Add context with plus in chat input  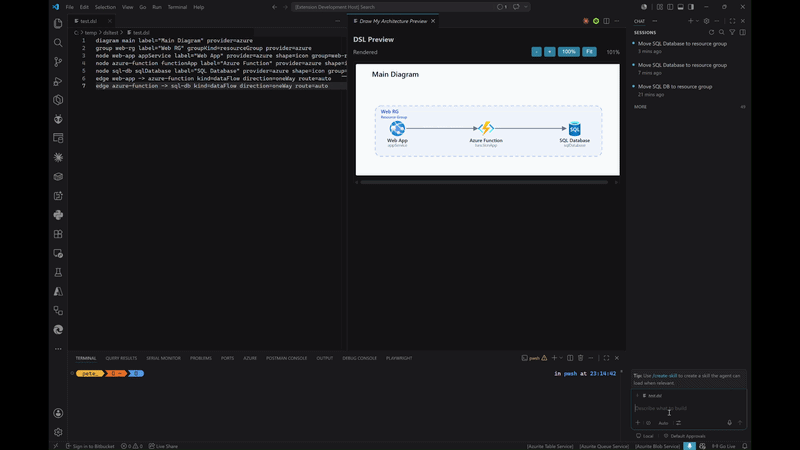[x=638, y=422]
